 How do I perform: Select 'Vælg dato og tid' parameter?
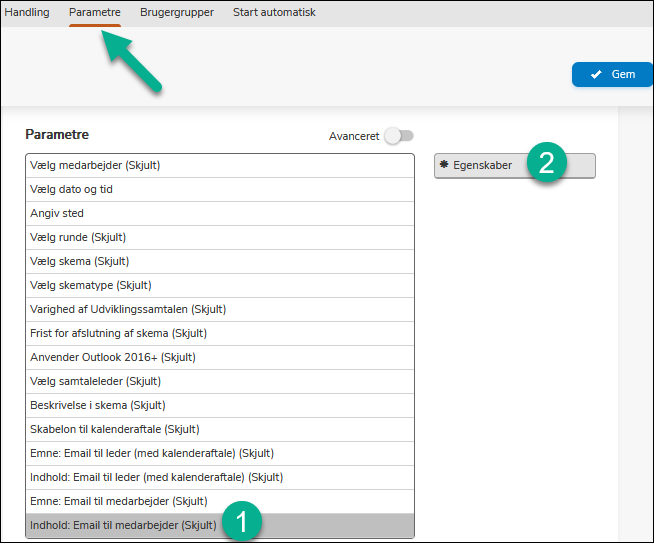coord(73,189)
